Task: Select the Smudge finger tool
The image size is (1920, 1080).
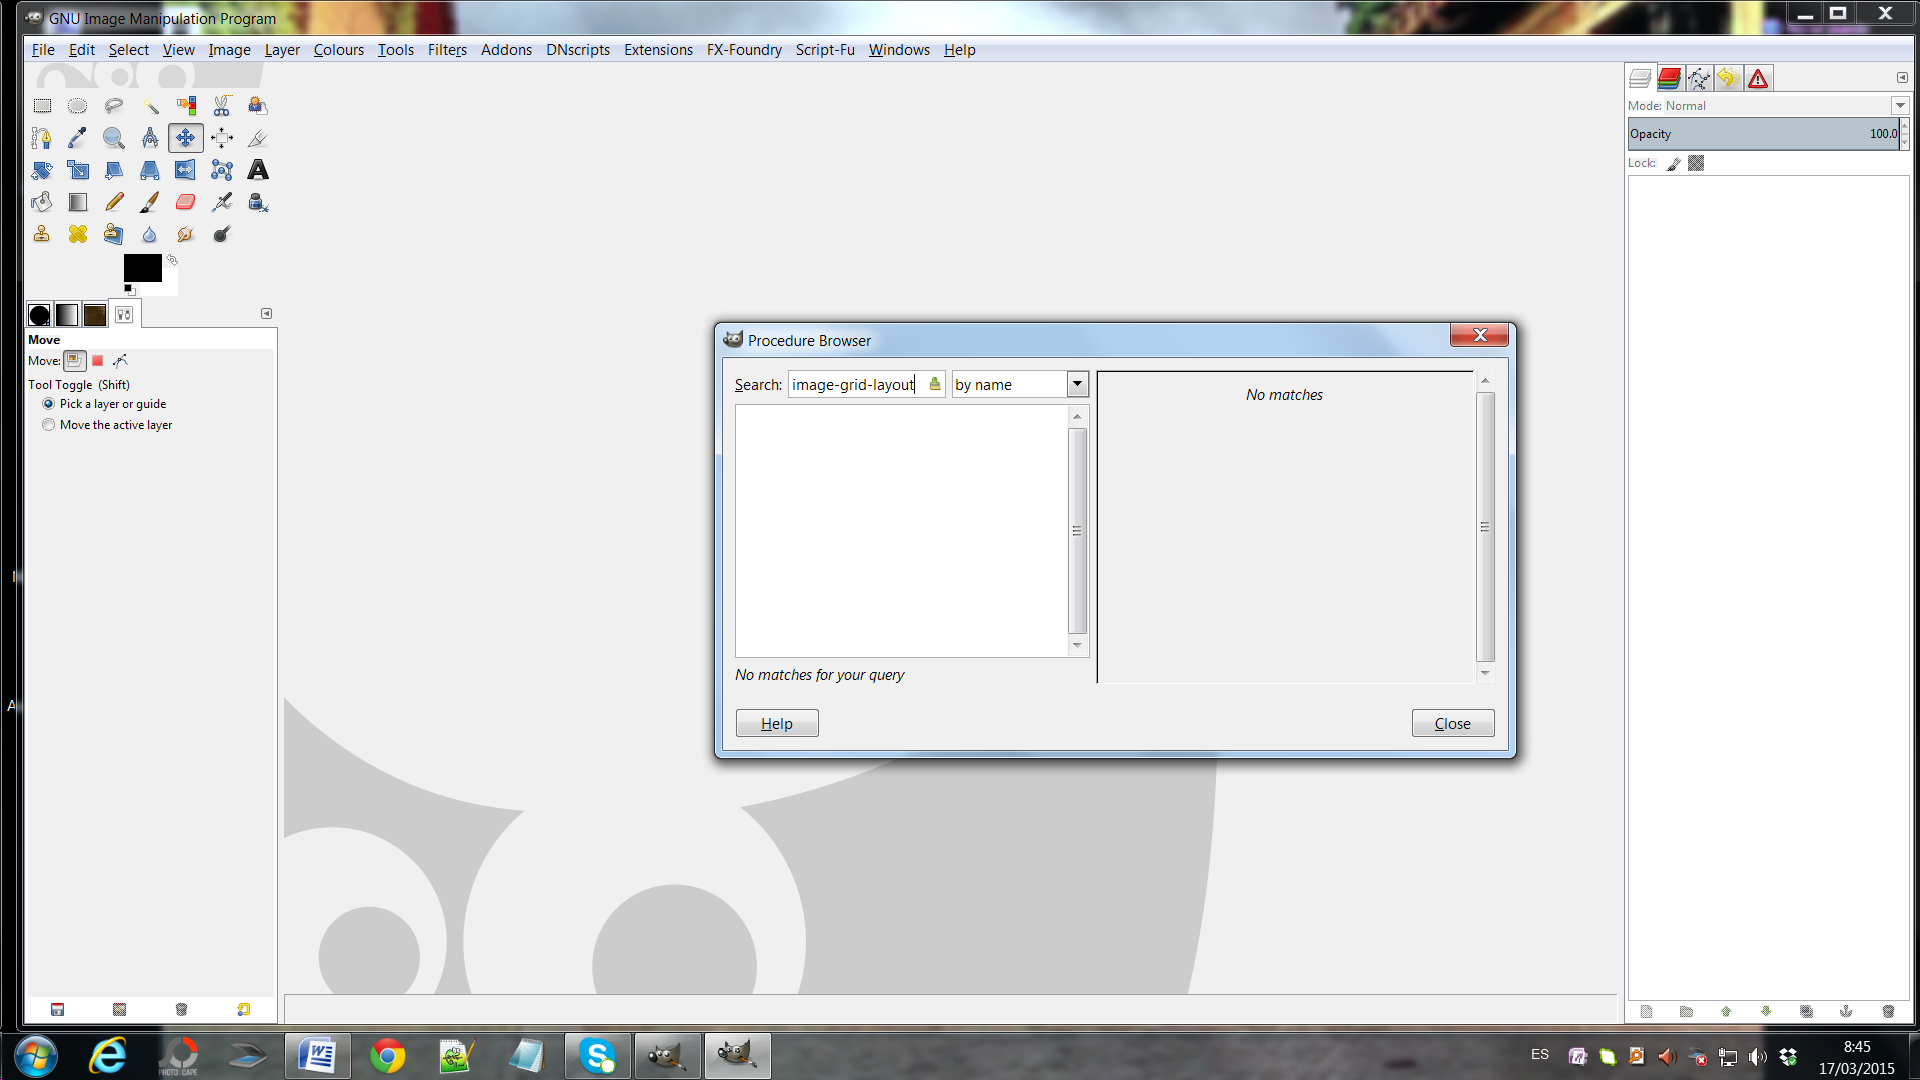Action: pyautogui.click(x=186, y=234)
